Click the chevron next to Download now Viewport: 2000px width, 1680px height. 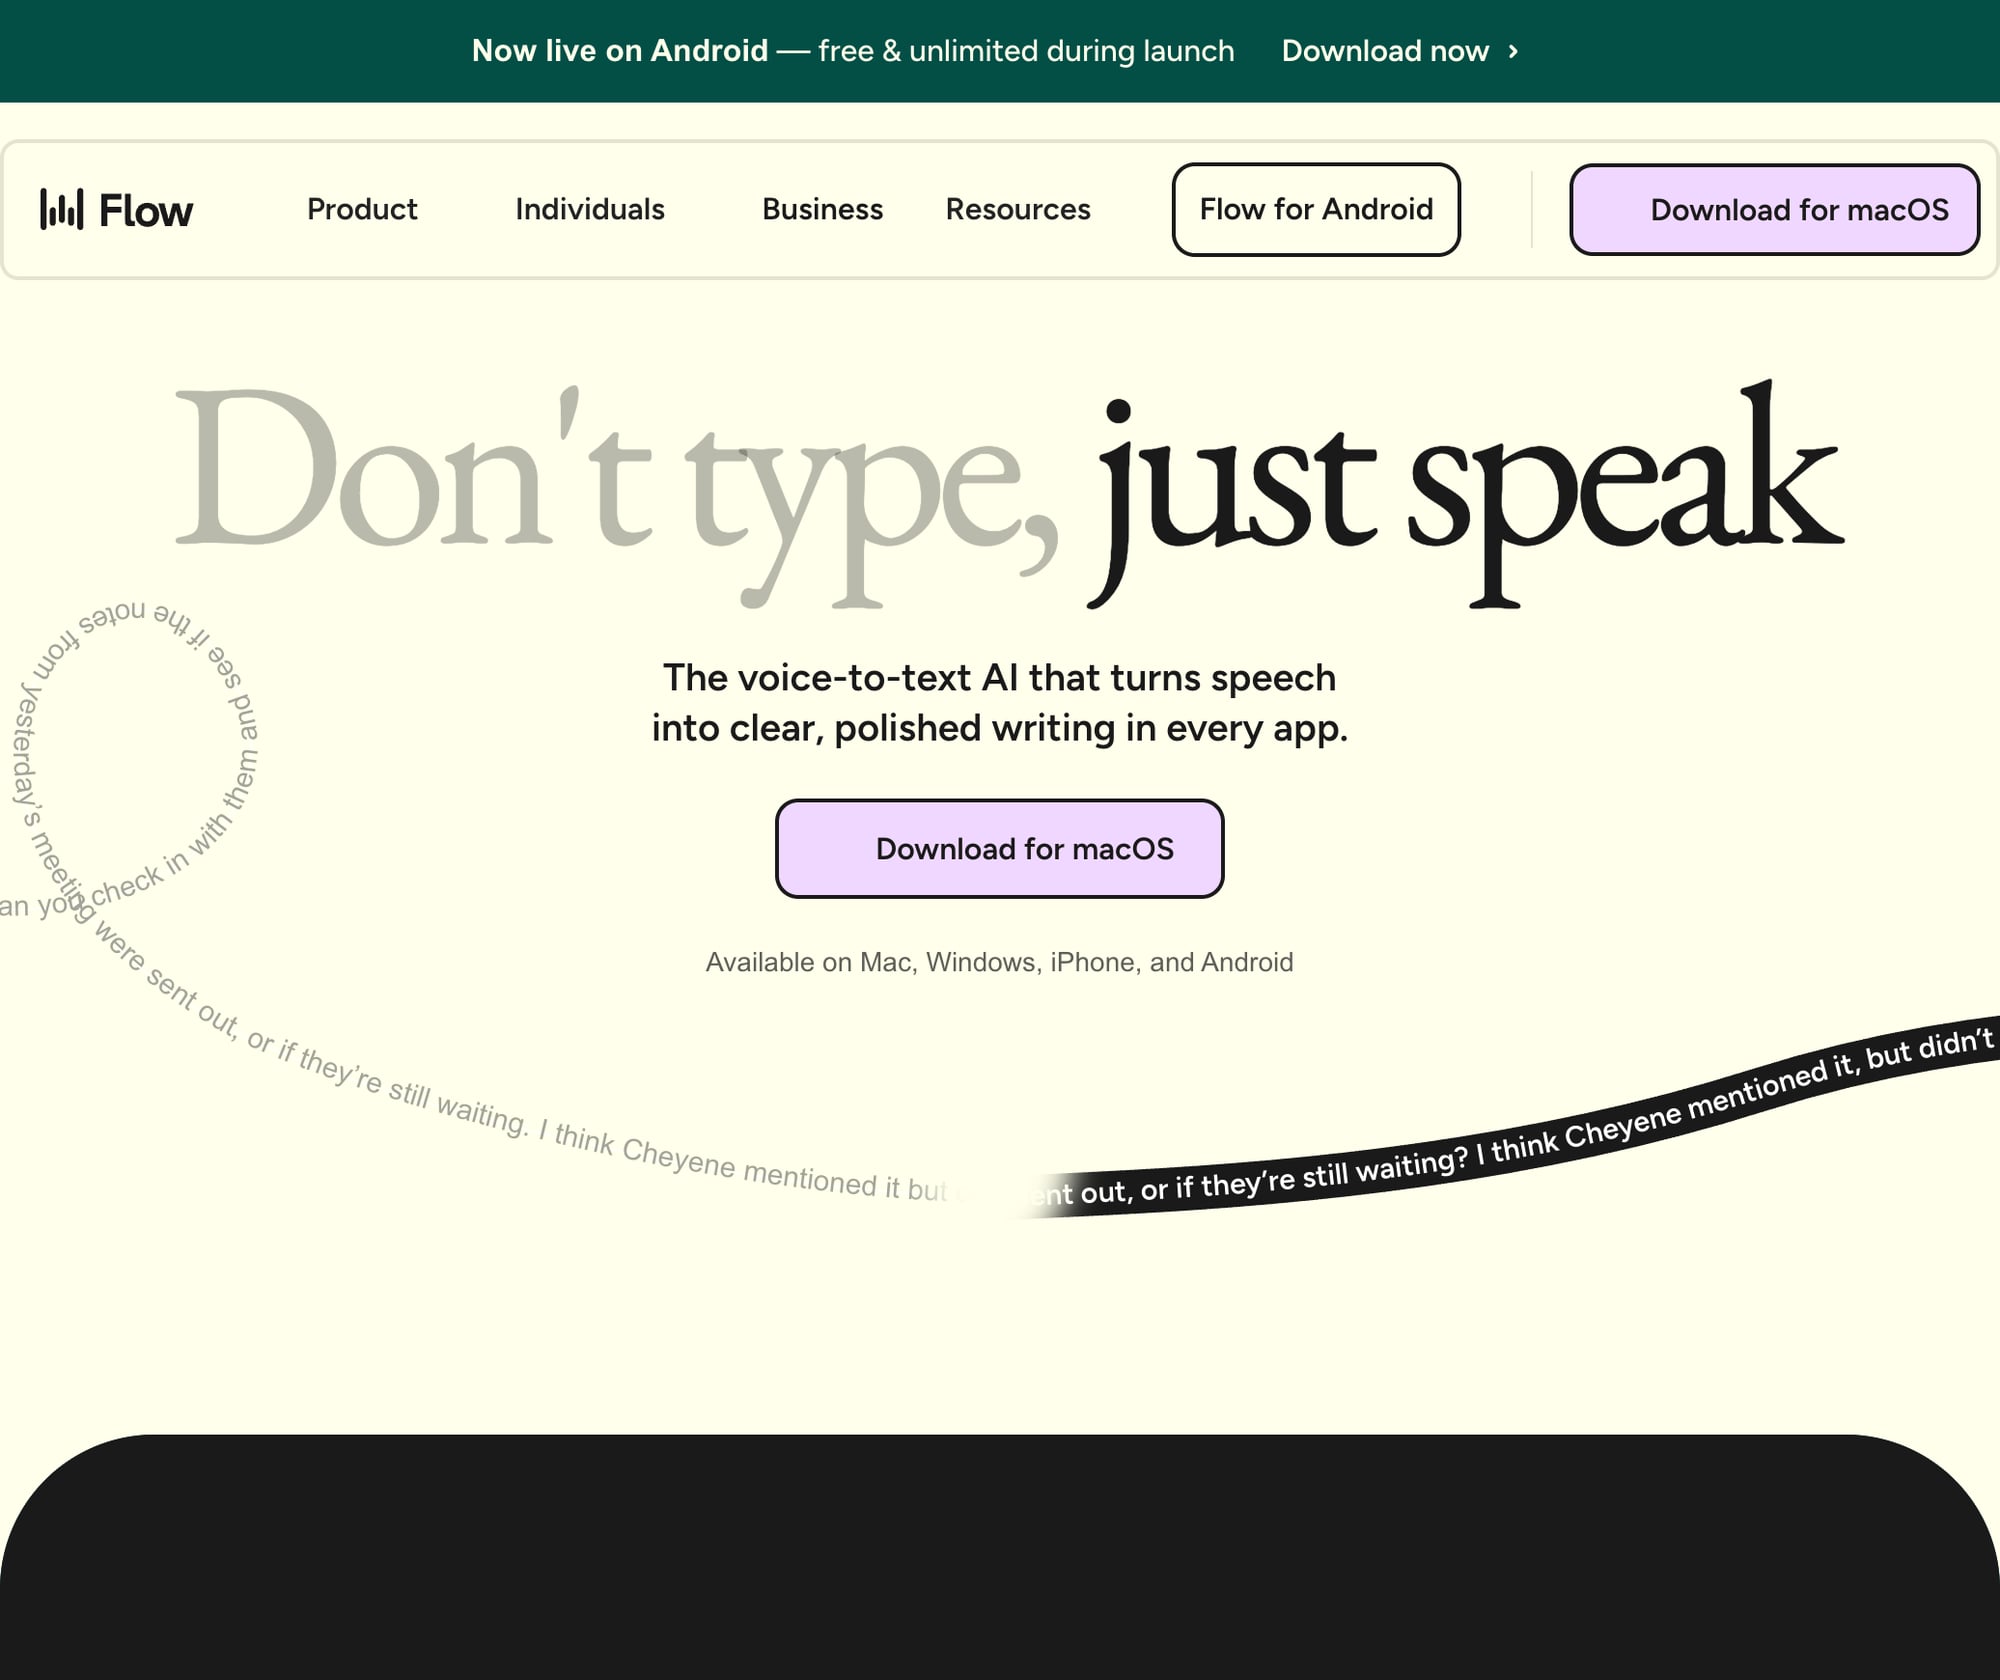pos(1513,51)
